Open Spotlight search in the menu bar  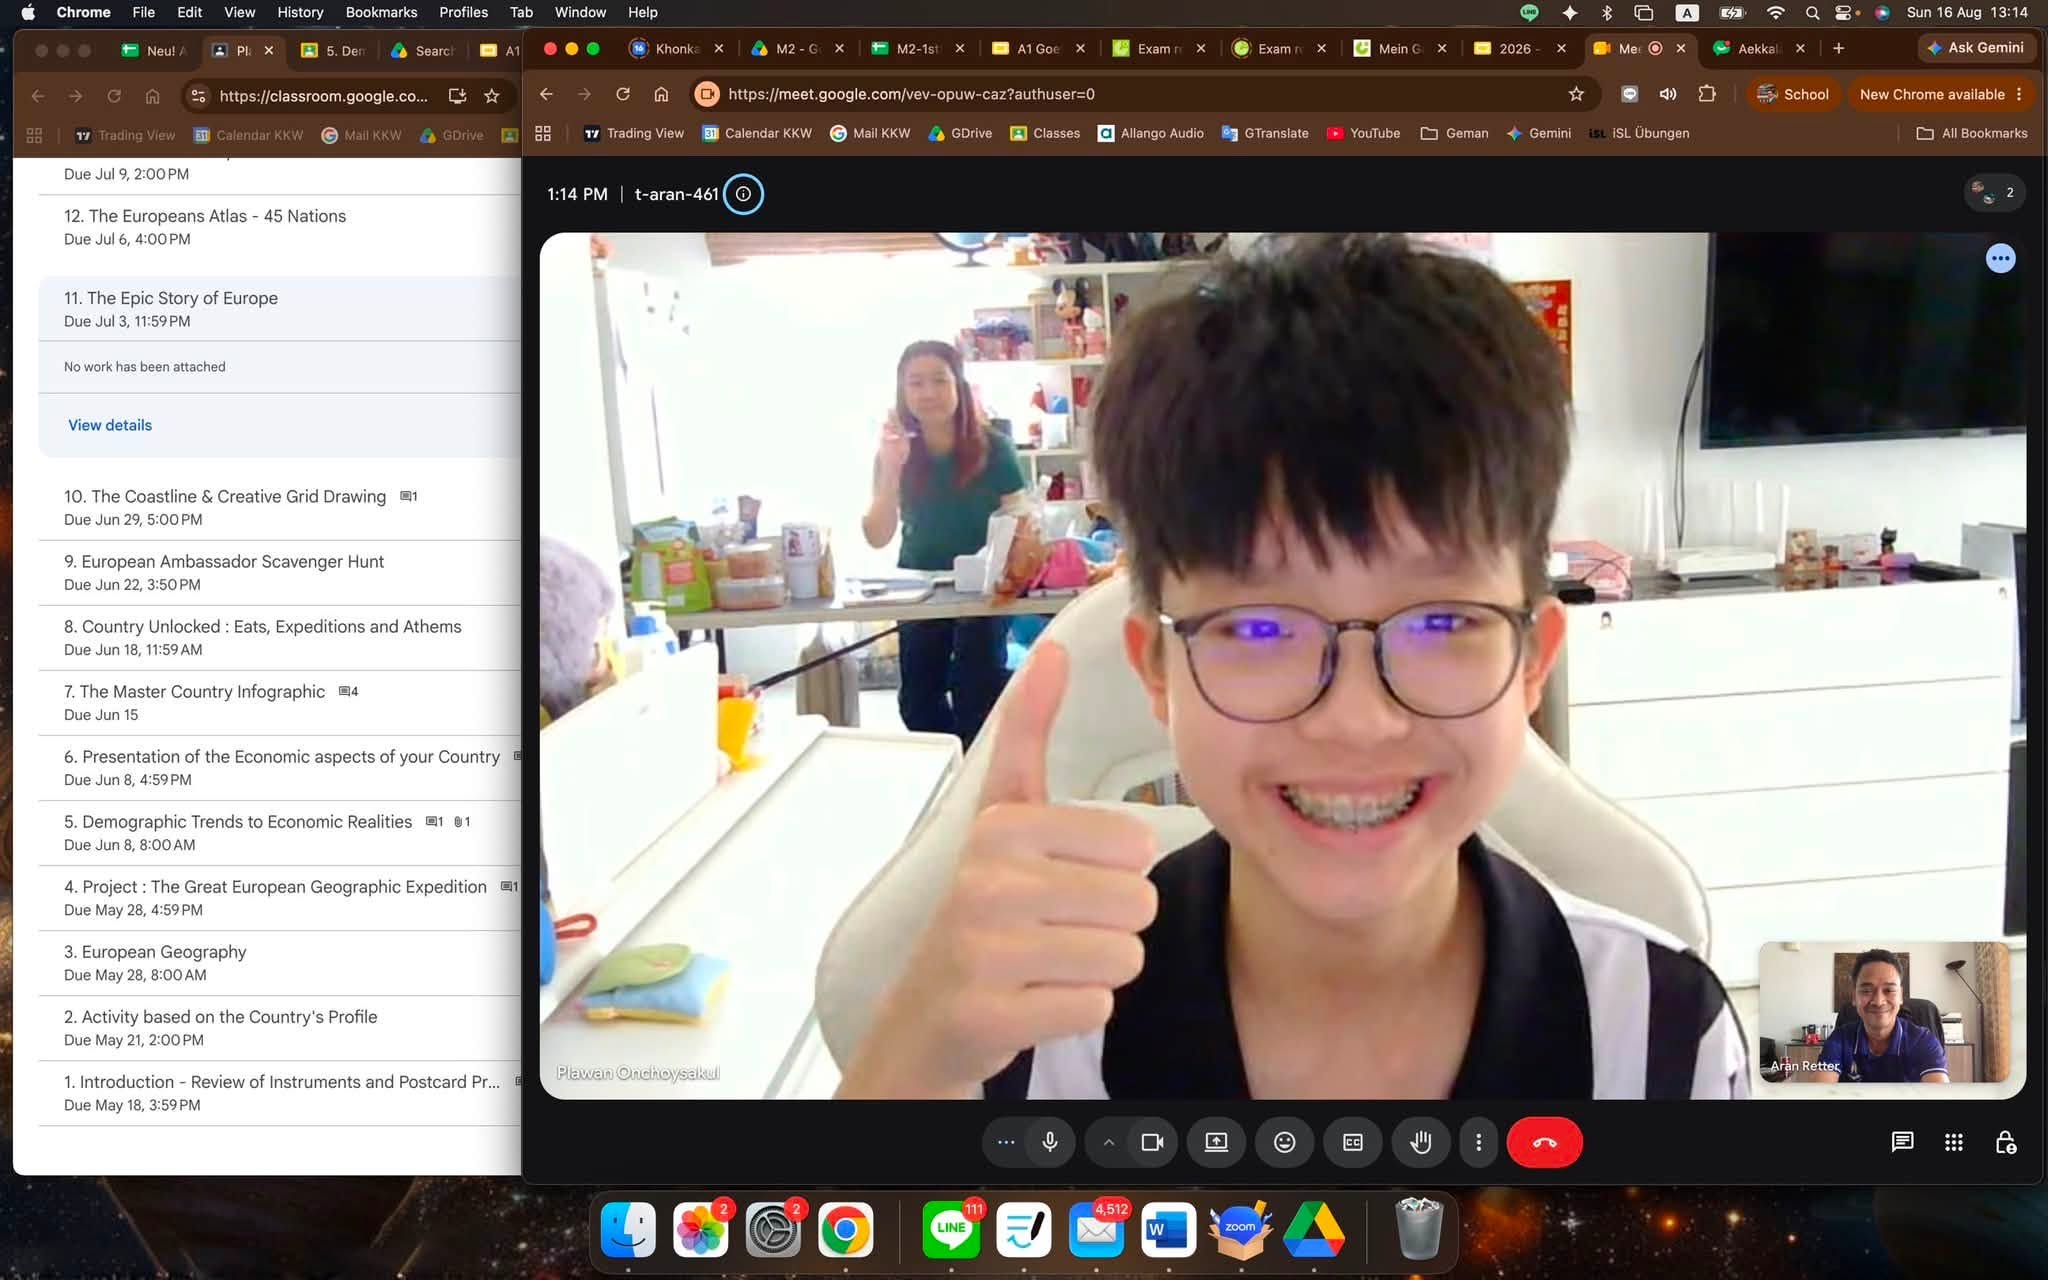[1812, 12]
